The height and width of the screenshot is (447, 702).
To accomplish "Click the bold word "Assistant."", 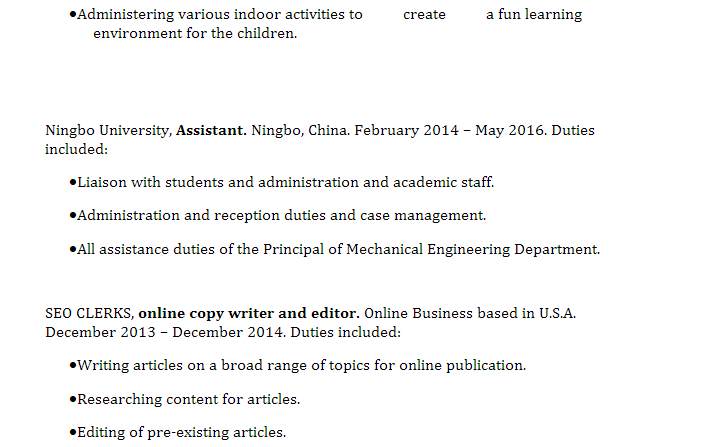I will (211, 130).
